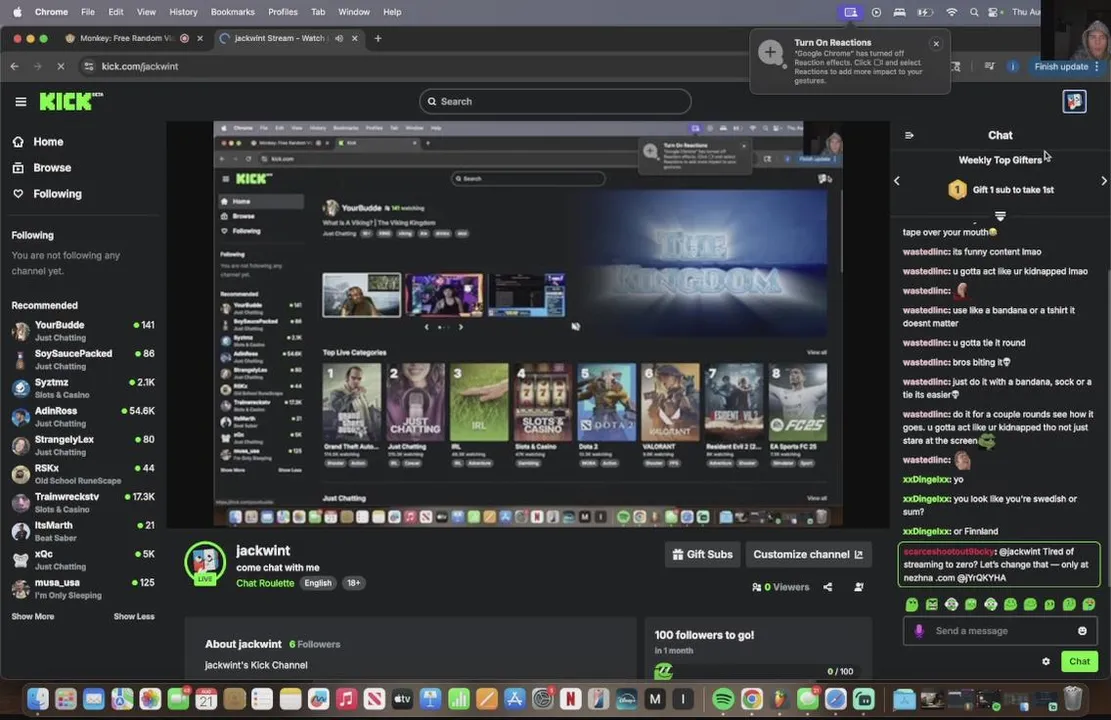The height and width of the screenshot is (720, 1111).
Task: Open the profile avatar menu
Action: (x=1074, y=101)
